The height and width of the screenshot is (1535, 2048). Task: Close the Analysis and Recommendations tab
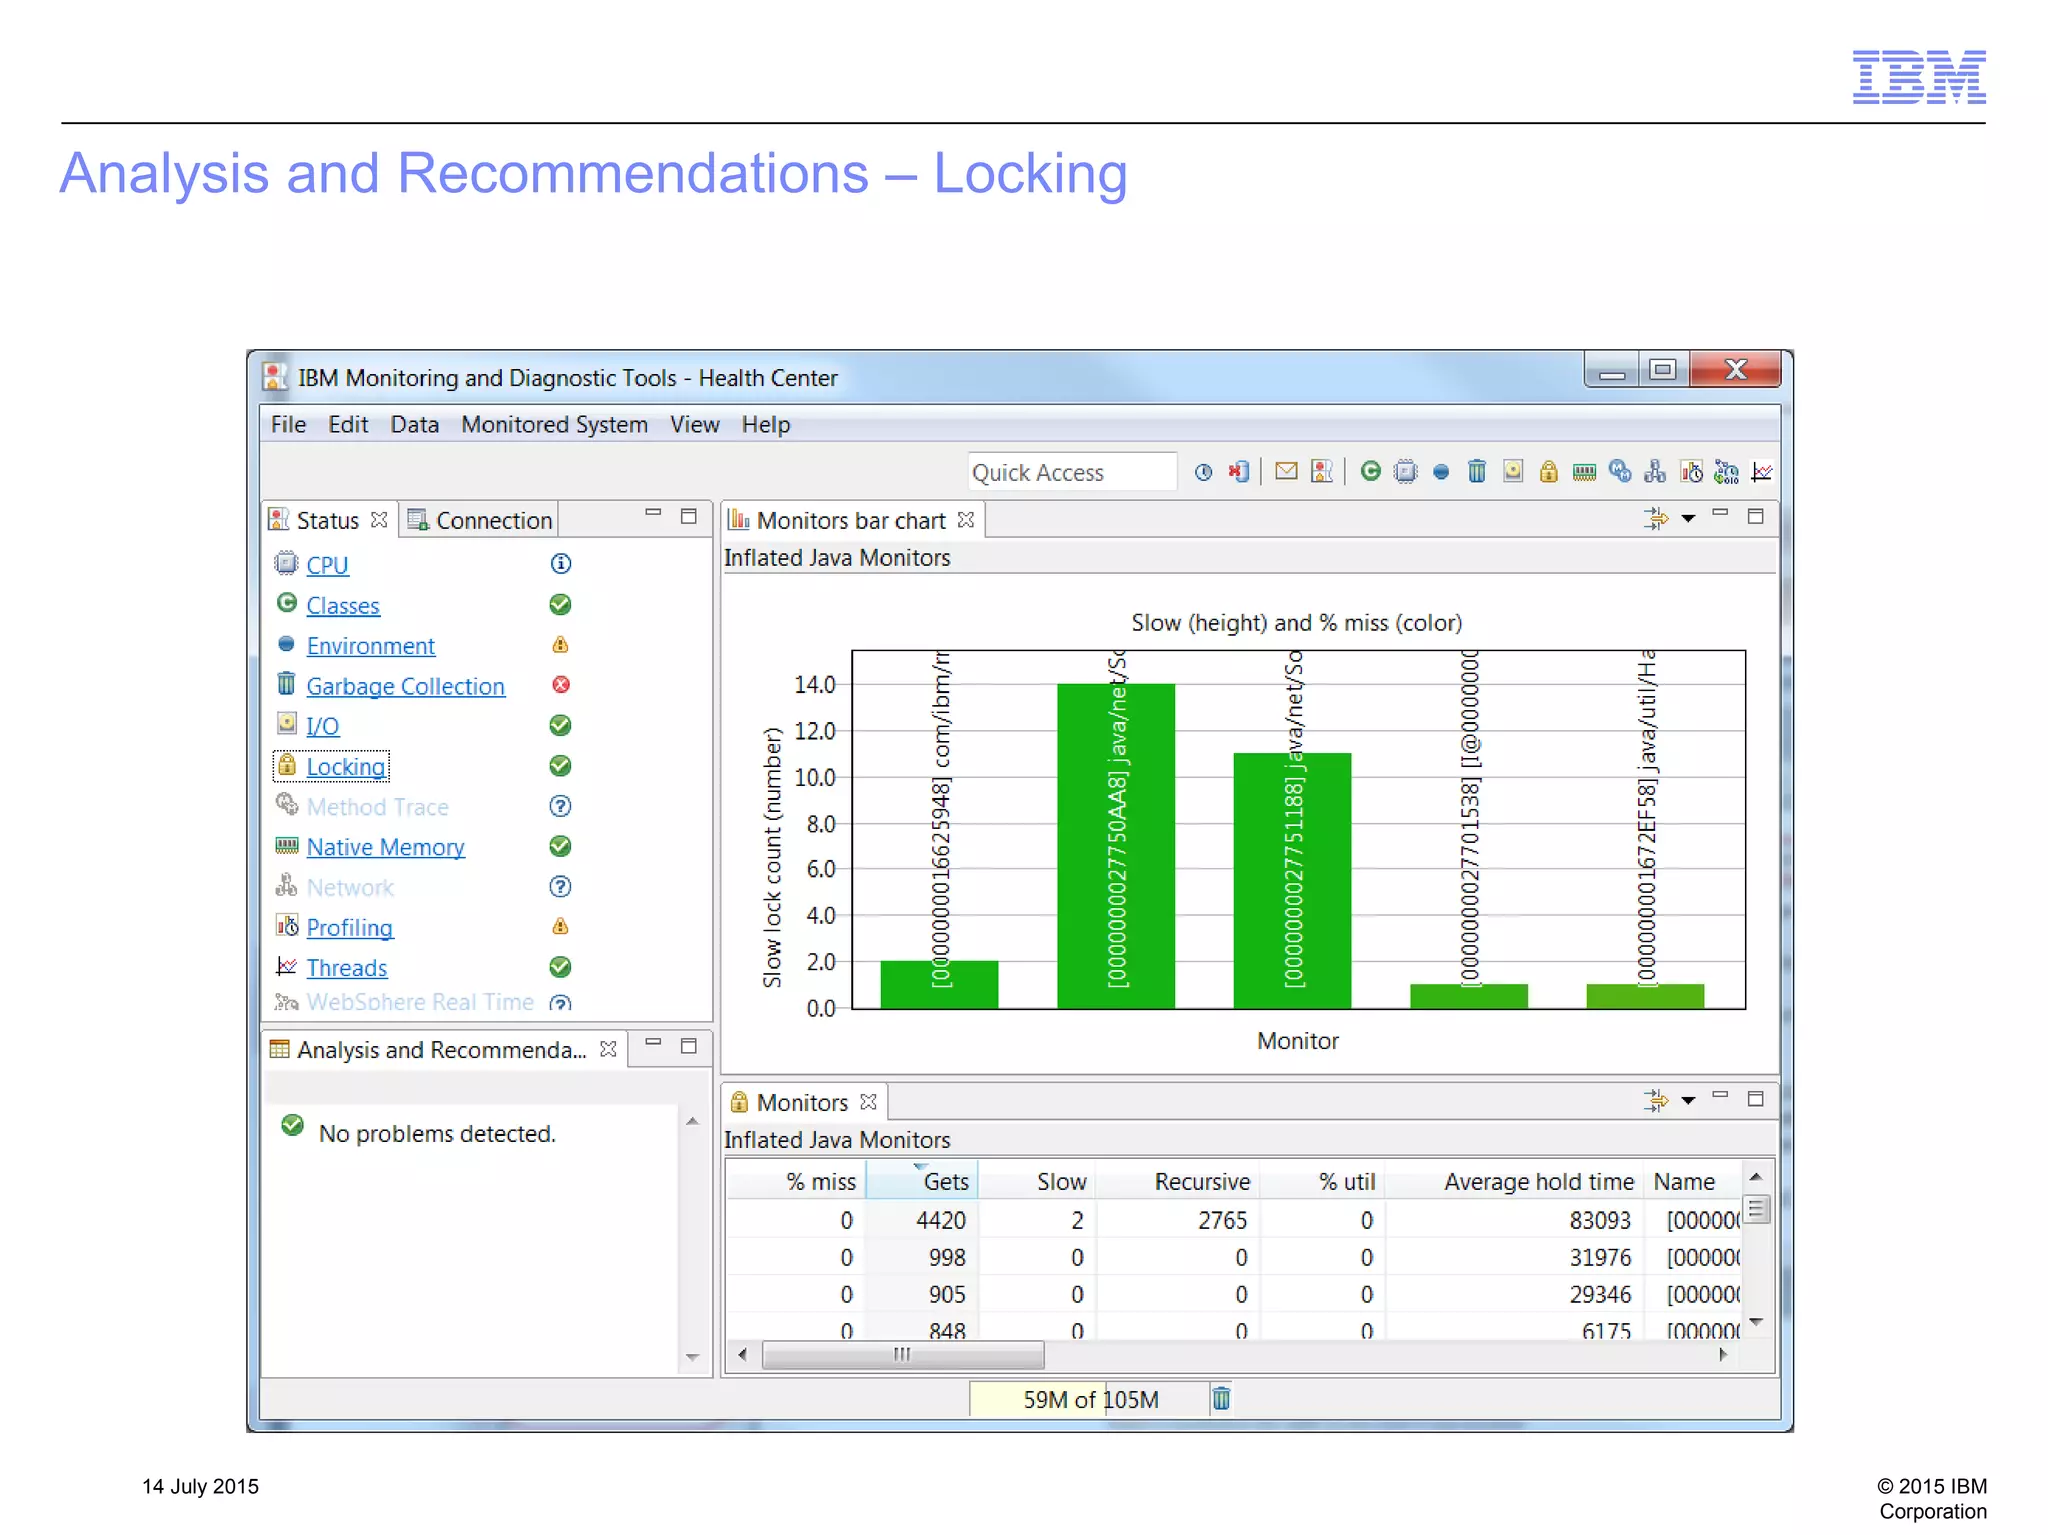point(608,1049)
